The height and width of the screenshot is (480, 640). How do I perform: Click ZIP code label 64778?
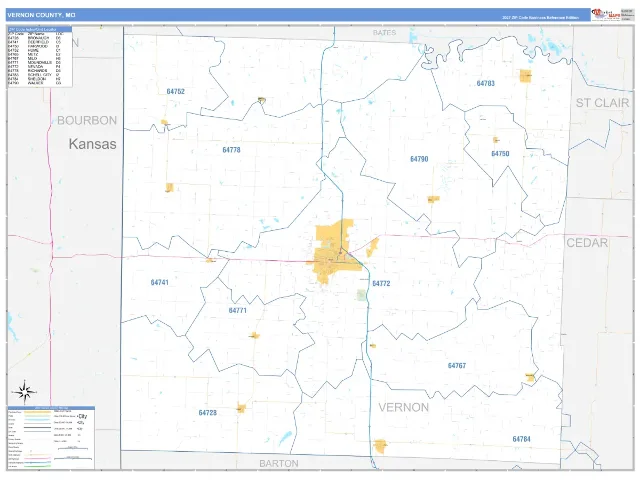pyautogui.click(x=231, y=150)
